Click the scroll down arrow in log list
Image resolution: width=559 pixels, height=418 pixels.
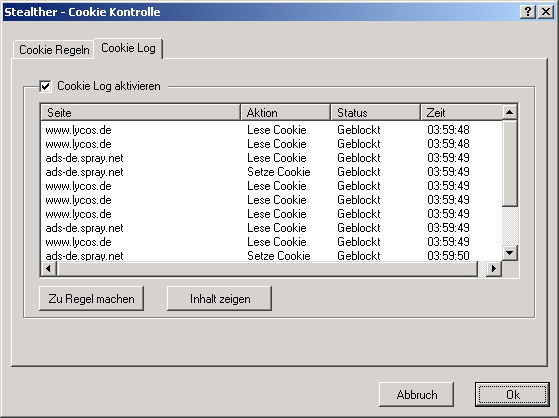(x=509, y=253)
